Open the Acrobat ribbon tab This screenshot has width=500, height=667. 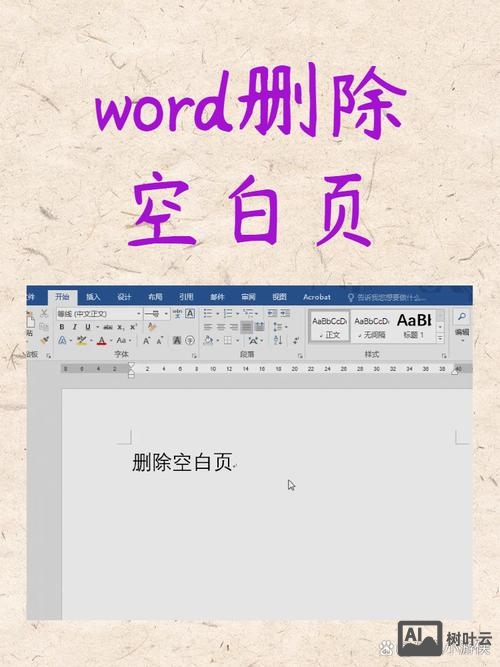317,297
